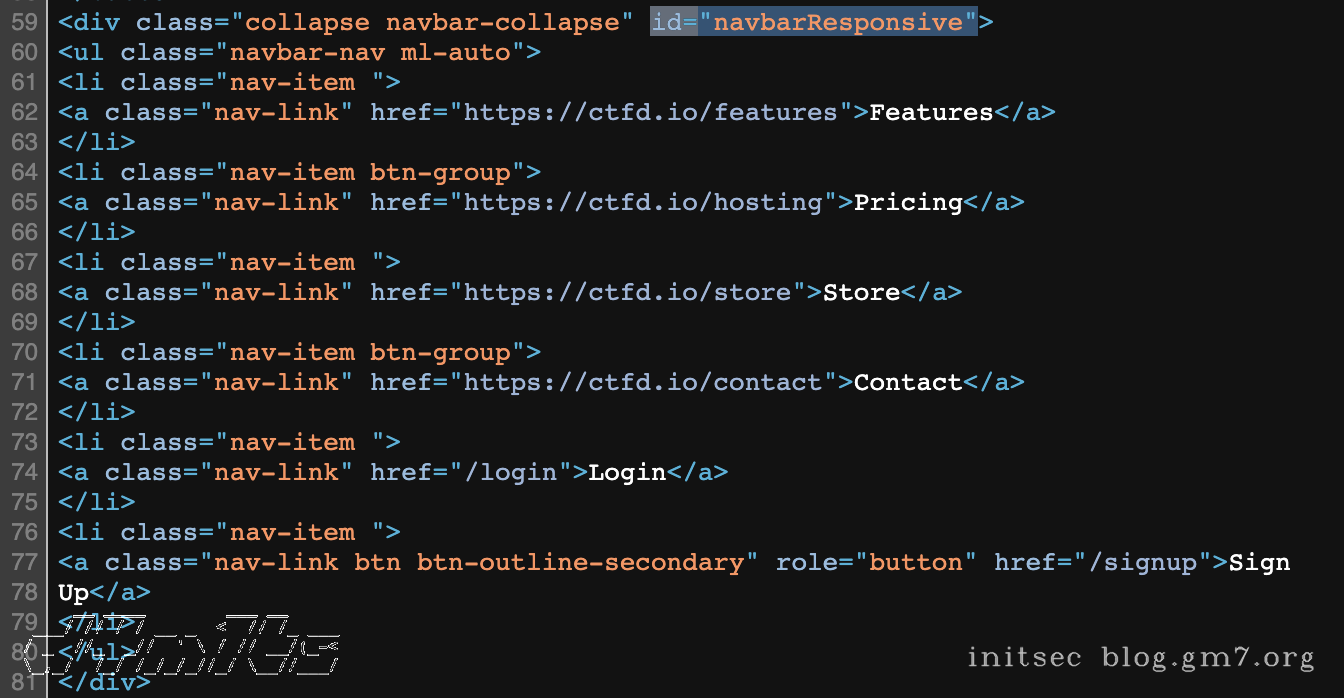Click the Features link text
The image size is (1344, 698).
(931, 112)
